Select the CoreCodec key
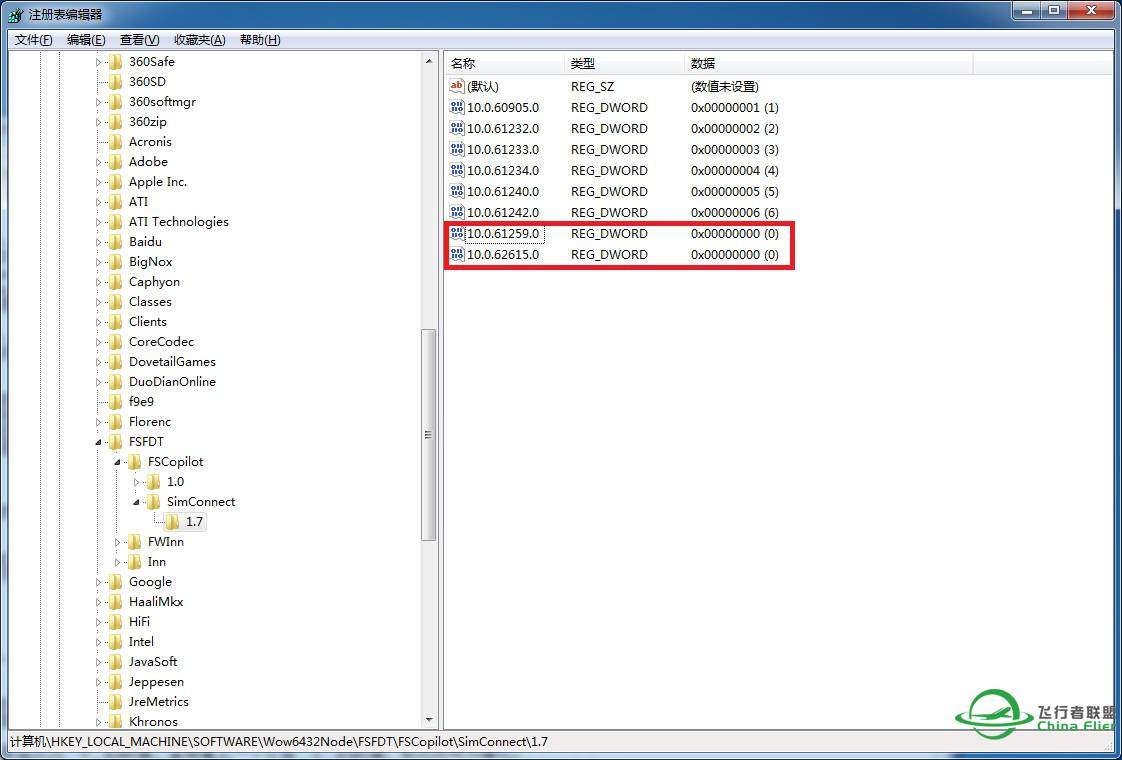 tap(162, 342)
